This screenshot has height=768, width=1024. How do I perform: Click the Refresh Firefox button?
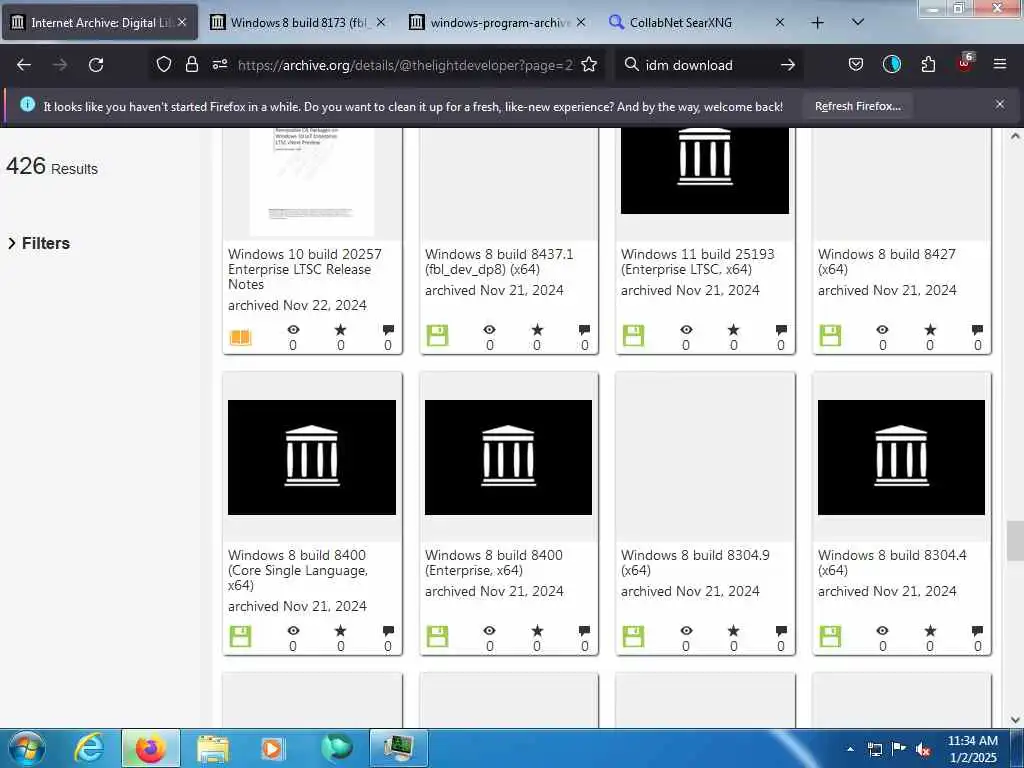857,106
